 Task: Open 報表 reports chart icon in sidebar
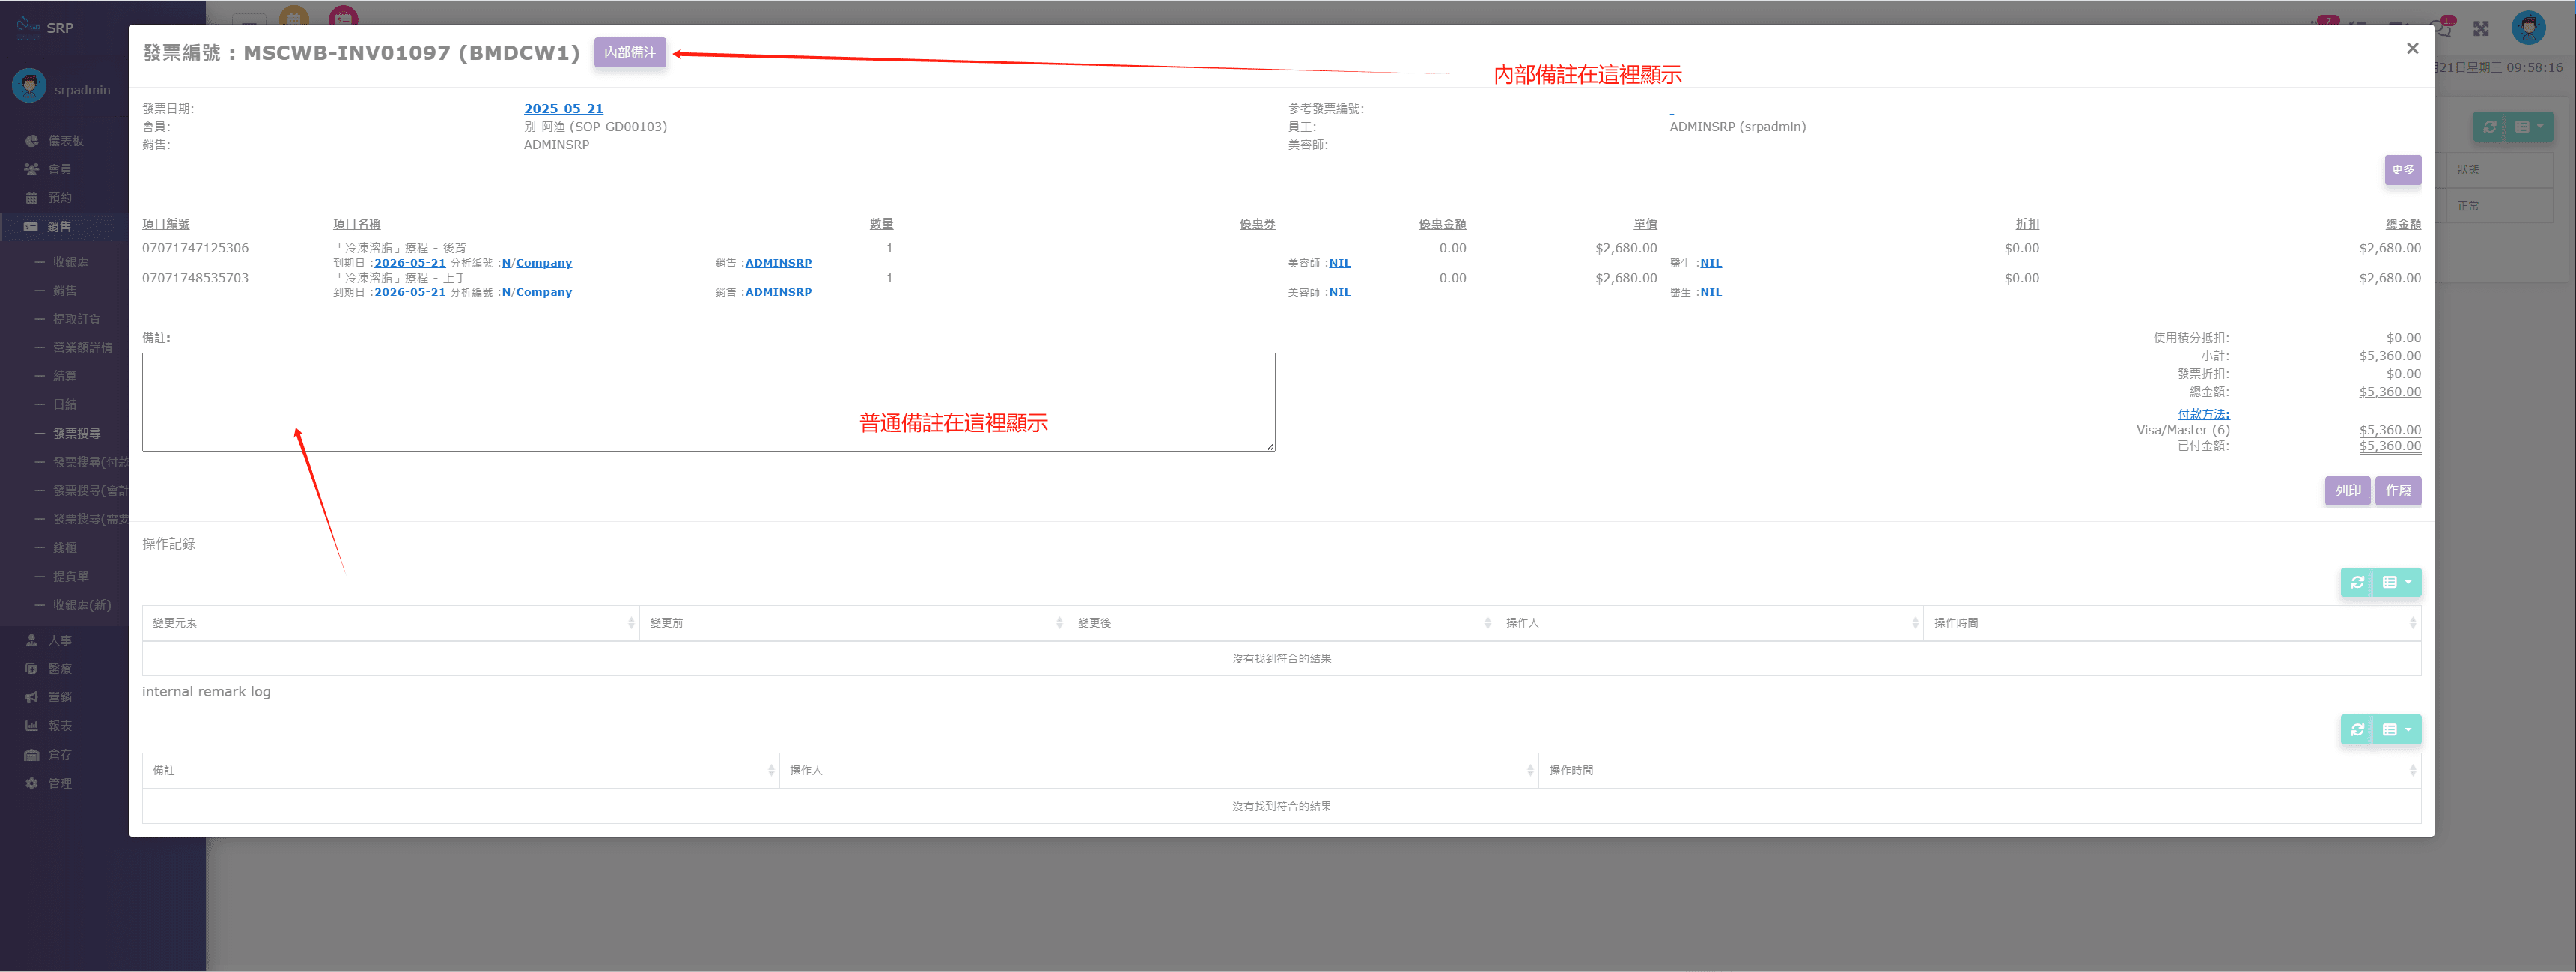coord(32,726)
